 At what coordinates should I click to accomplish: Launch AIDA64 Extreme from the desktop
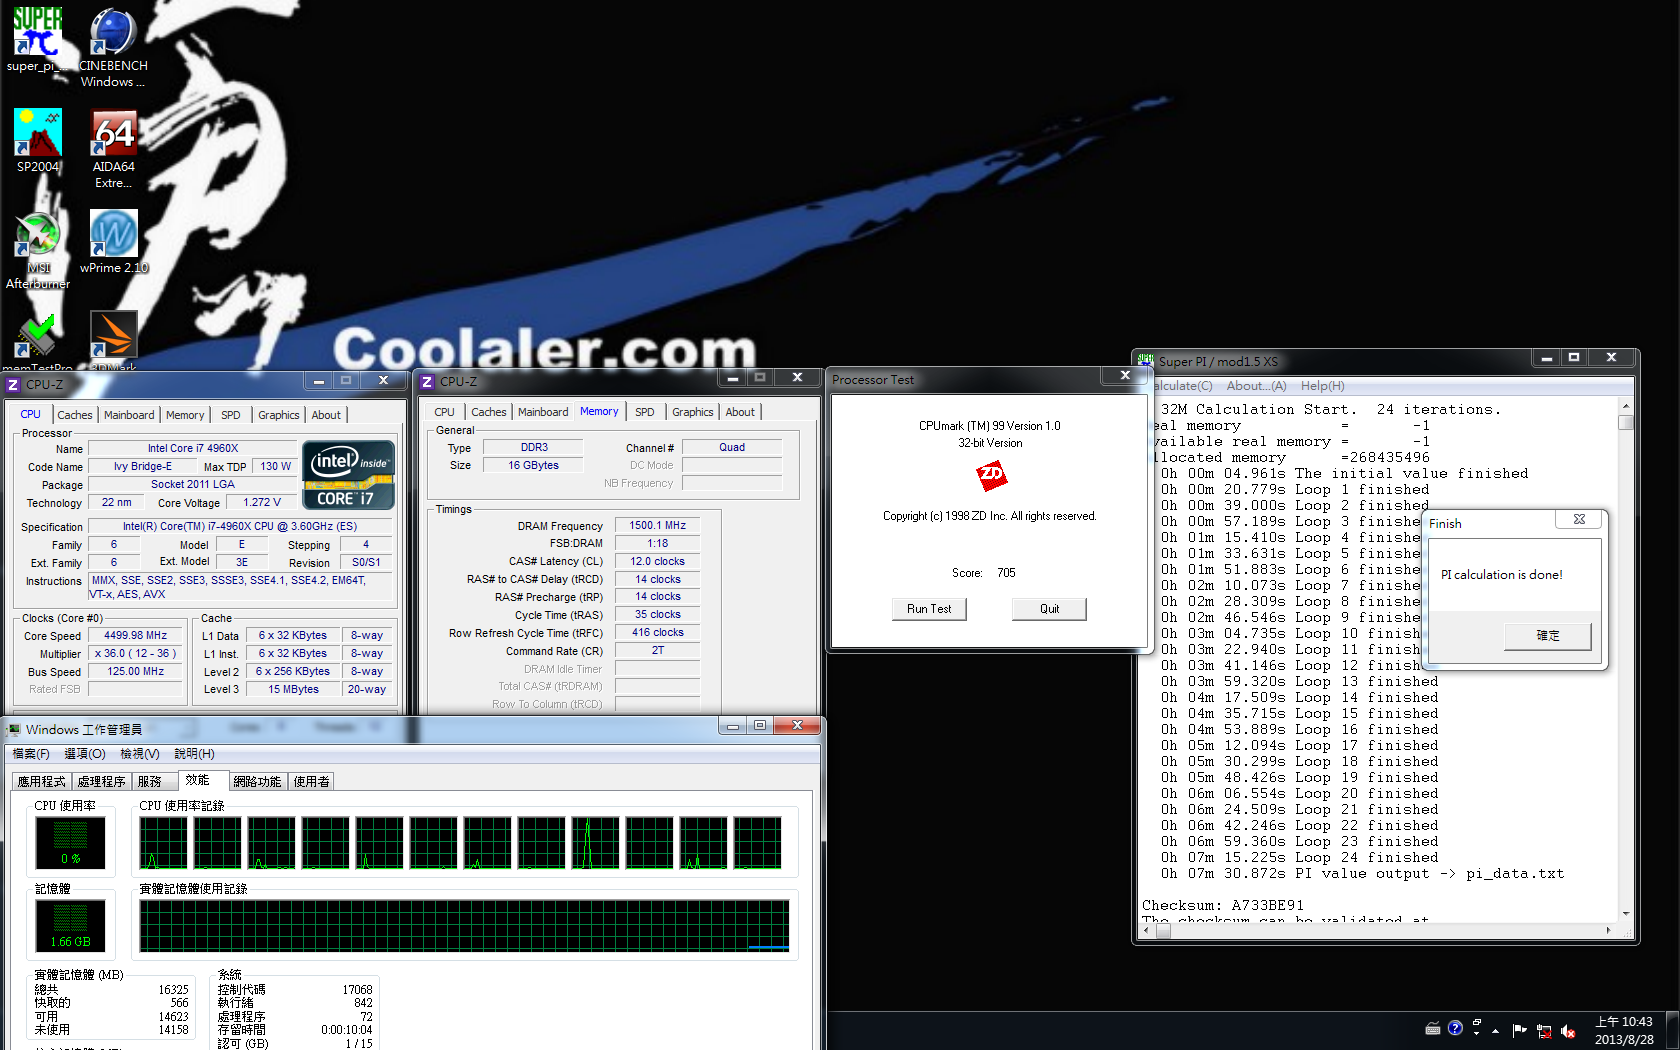click(x=113, y=148)
